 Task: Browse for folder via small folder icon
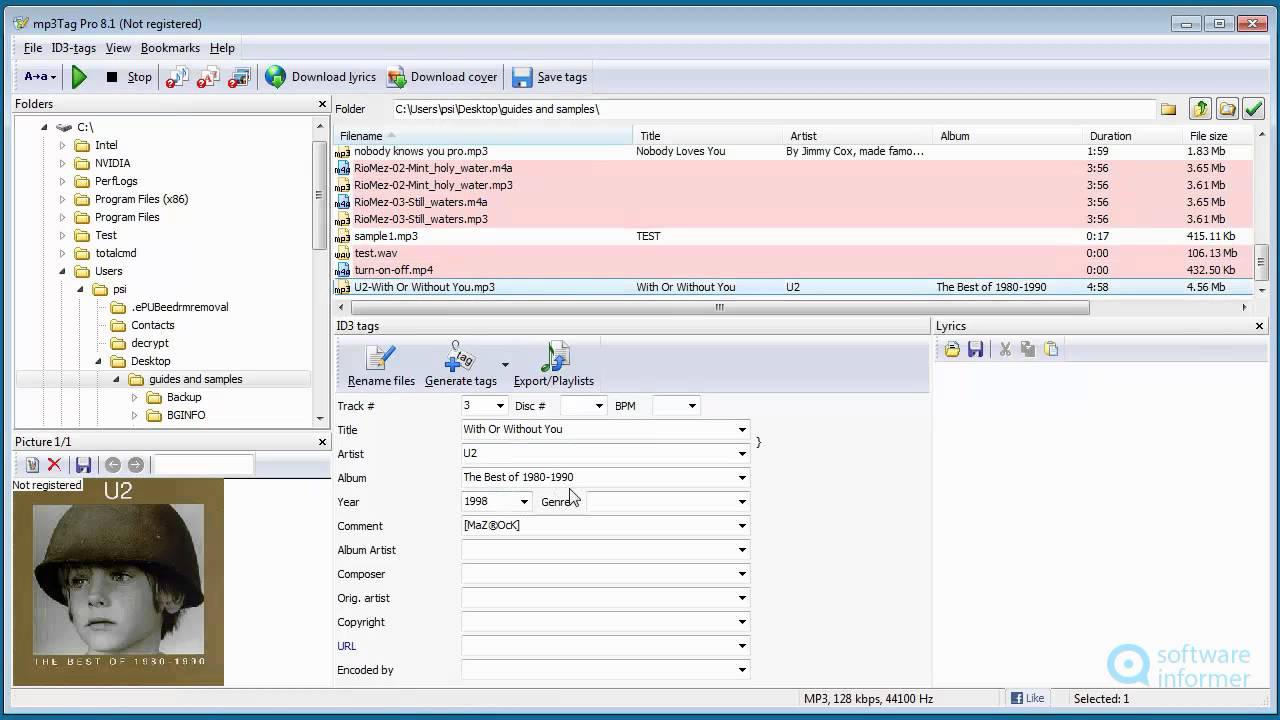(x=1168, y=109)
